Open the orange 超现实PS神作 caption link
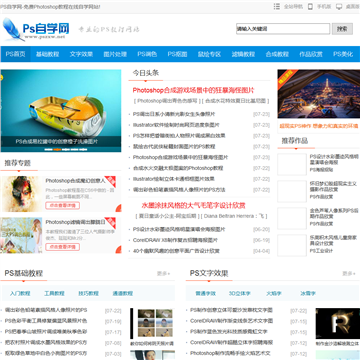 (x=319, y=126)
